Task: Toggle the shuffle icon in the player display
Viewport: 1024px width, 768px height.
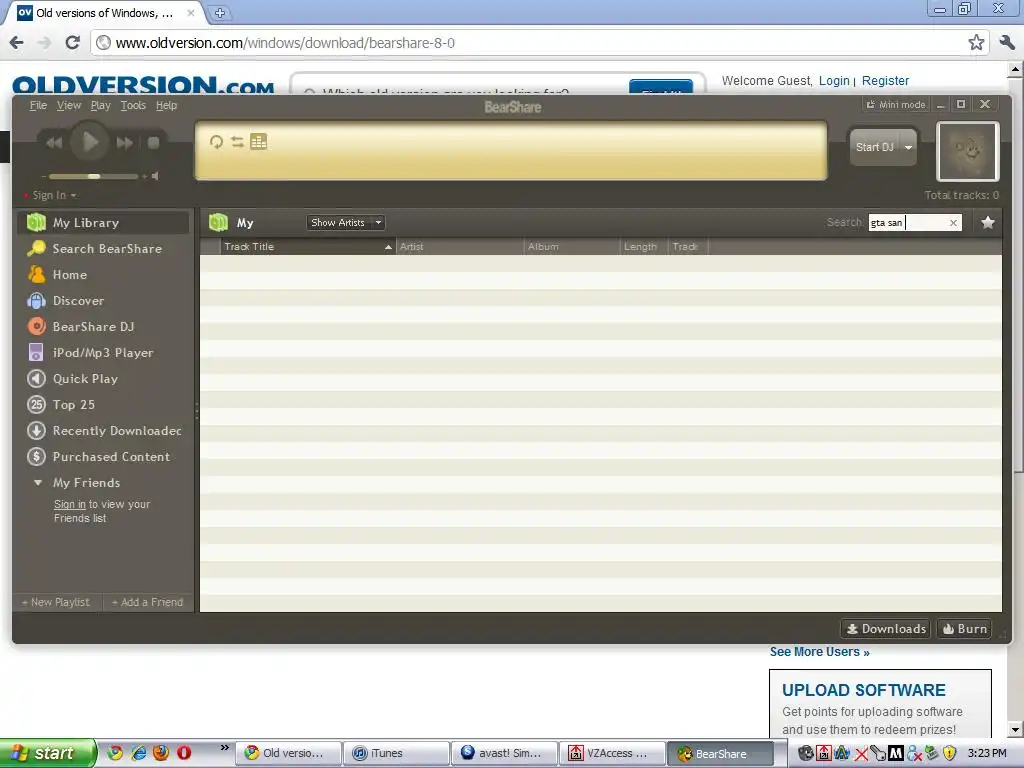Action: pos(237,142)
